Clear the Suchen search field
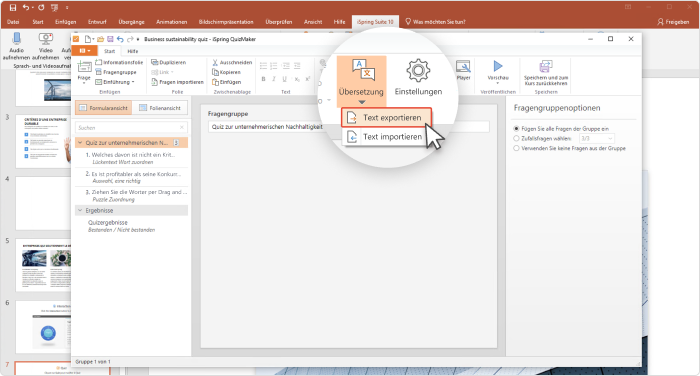Image resolution: width=700 pixels, height=376 pixels. coord(182,128)
